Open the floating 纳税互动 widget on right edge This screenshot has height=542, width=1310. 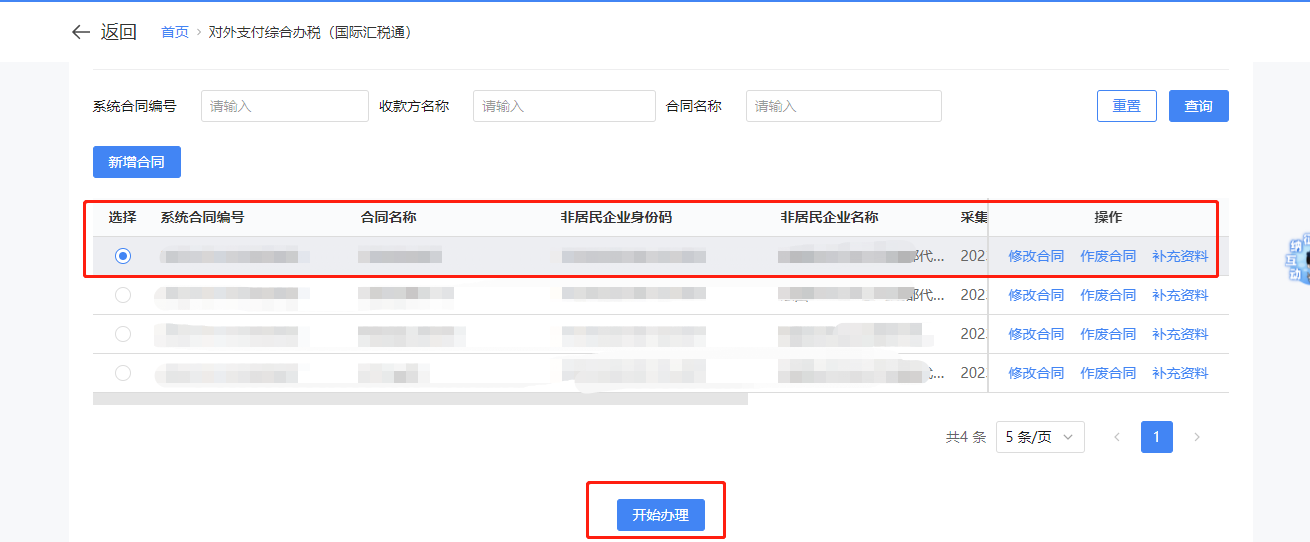tap(1297, 260)
